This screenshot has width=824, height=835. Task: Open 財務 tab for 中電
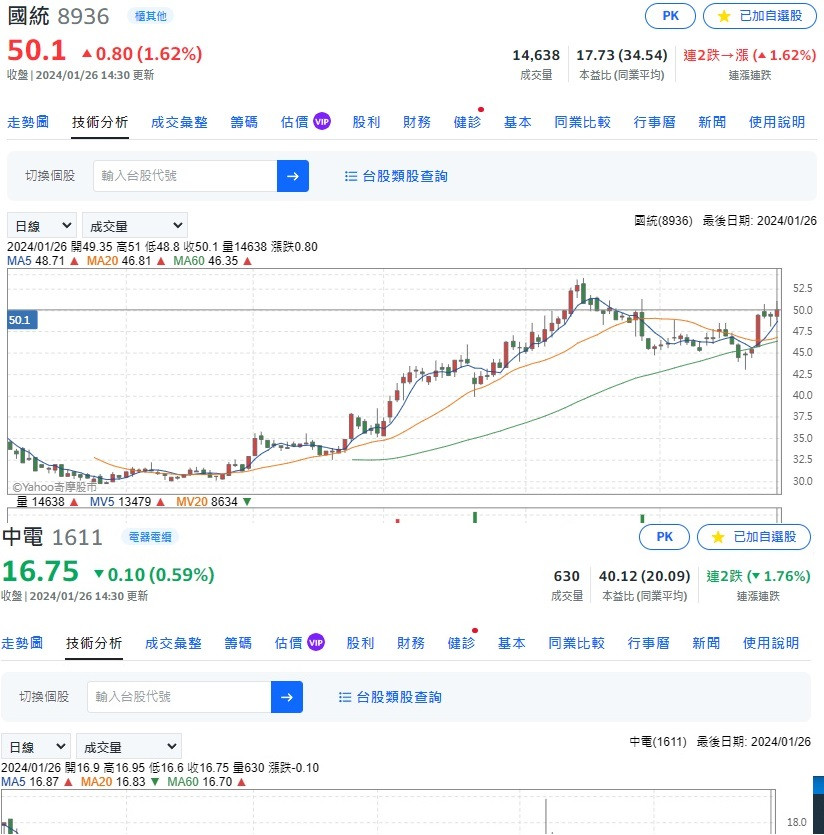(411, 643)
